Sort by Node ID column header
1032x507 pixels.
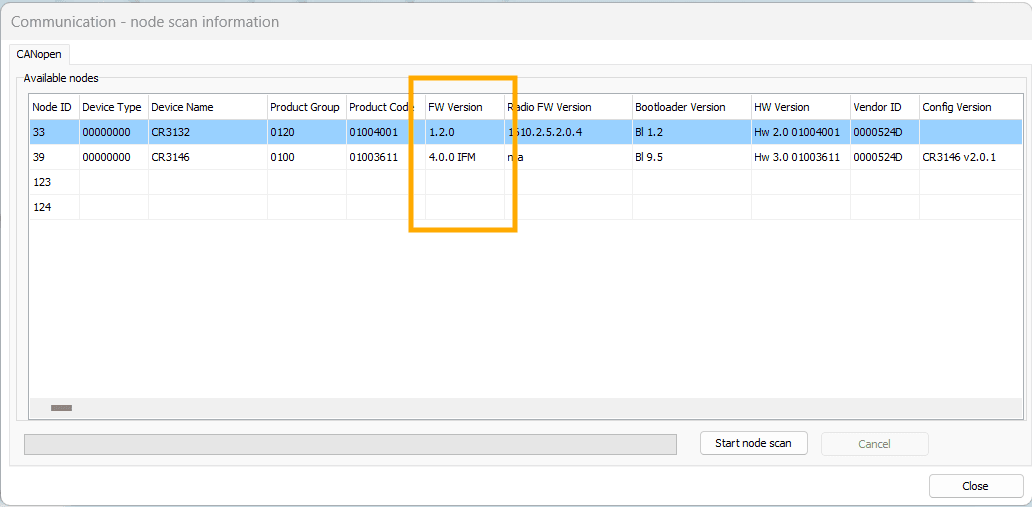coord(52,107)
